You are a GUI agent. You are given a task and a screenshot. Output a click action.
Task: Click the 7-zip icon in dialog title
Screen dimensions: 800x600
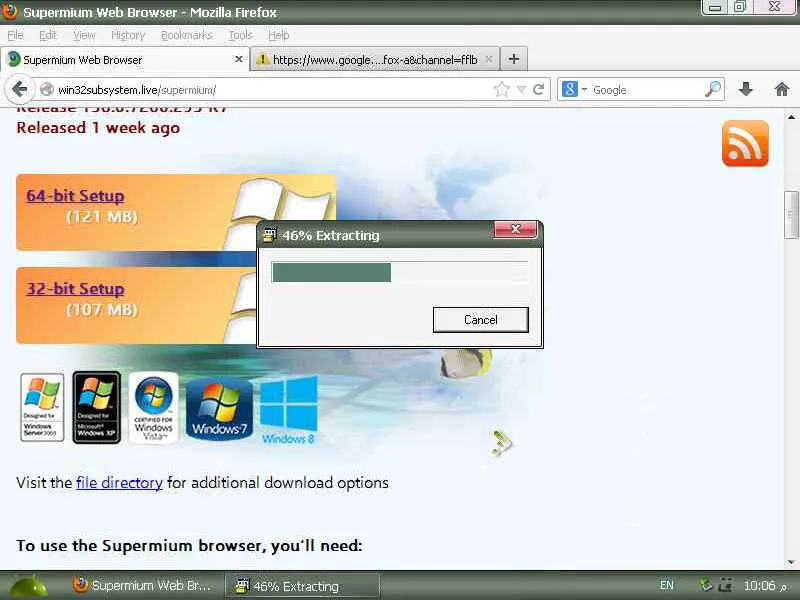point(269,235)
